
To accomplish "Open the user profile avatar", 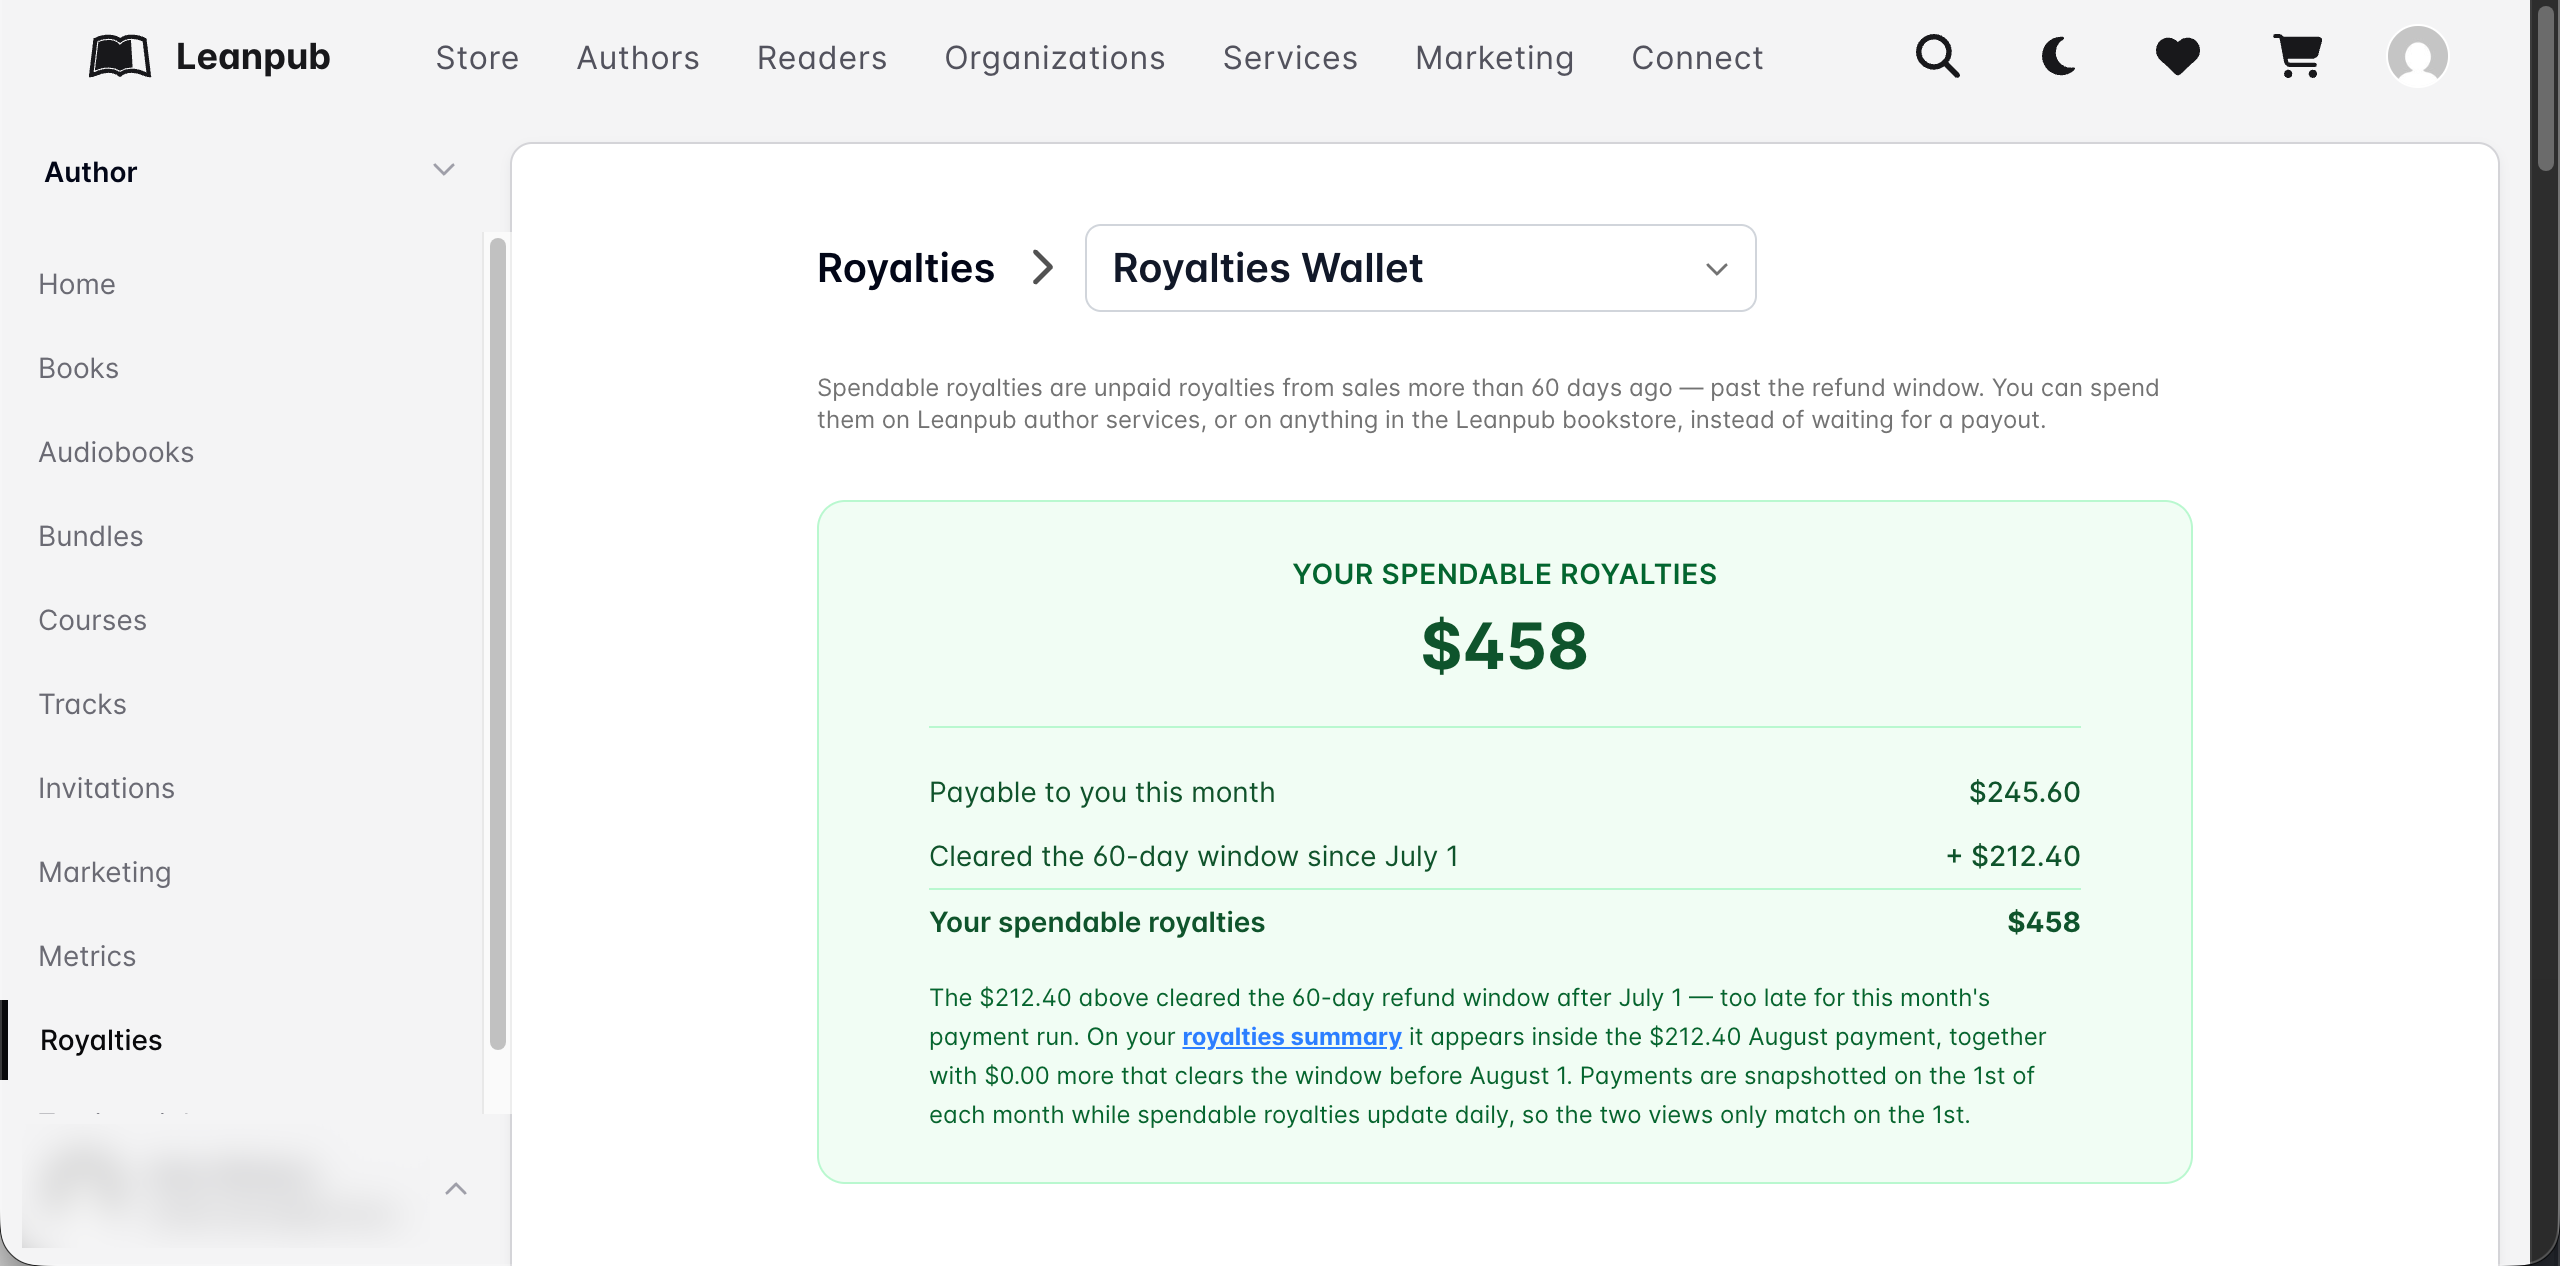I will (x=2417, y=56).
